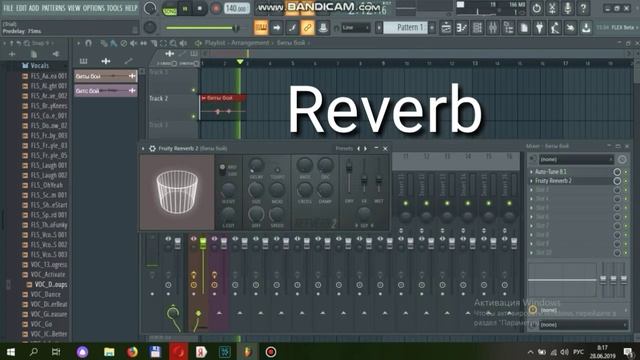Open the EDIT menu
The height and width of the screenshot is (360, 640).
coord(21,8)
